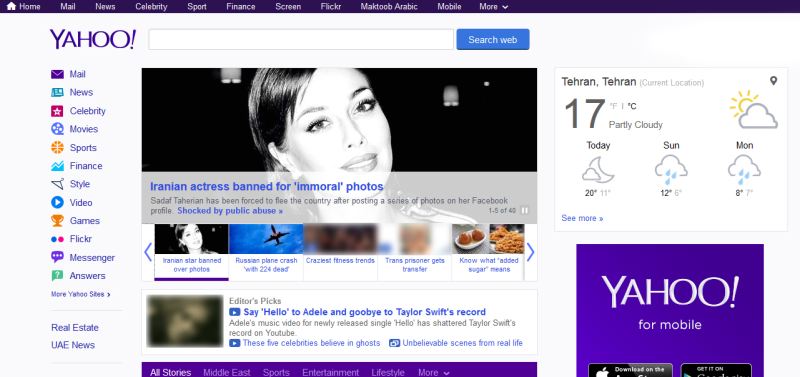Expand More Yahoo Sites list
This screenshot has height=377, width=800.
coord(81,294)
